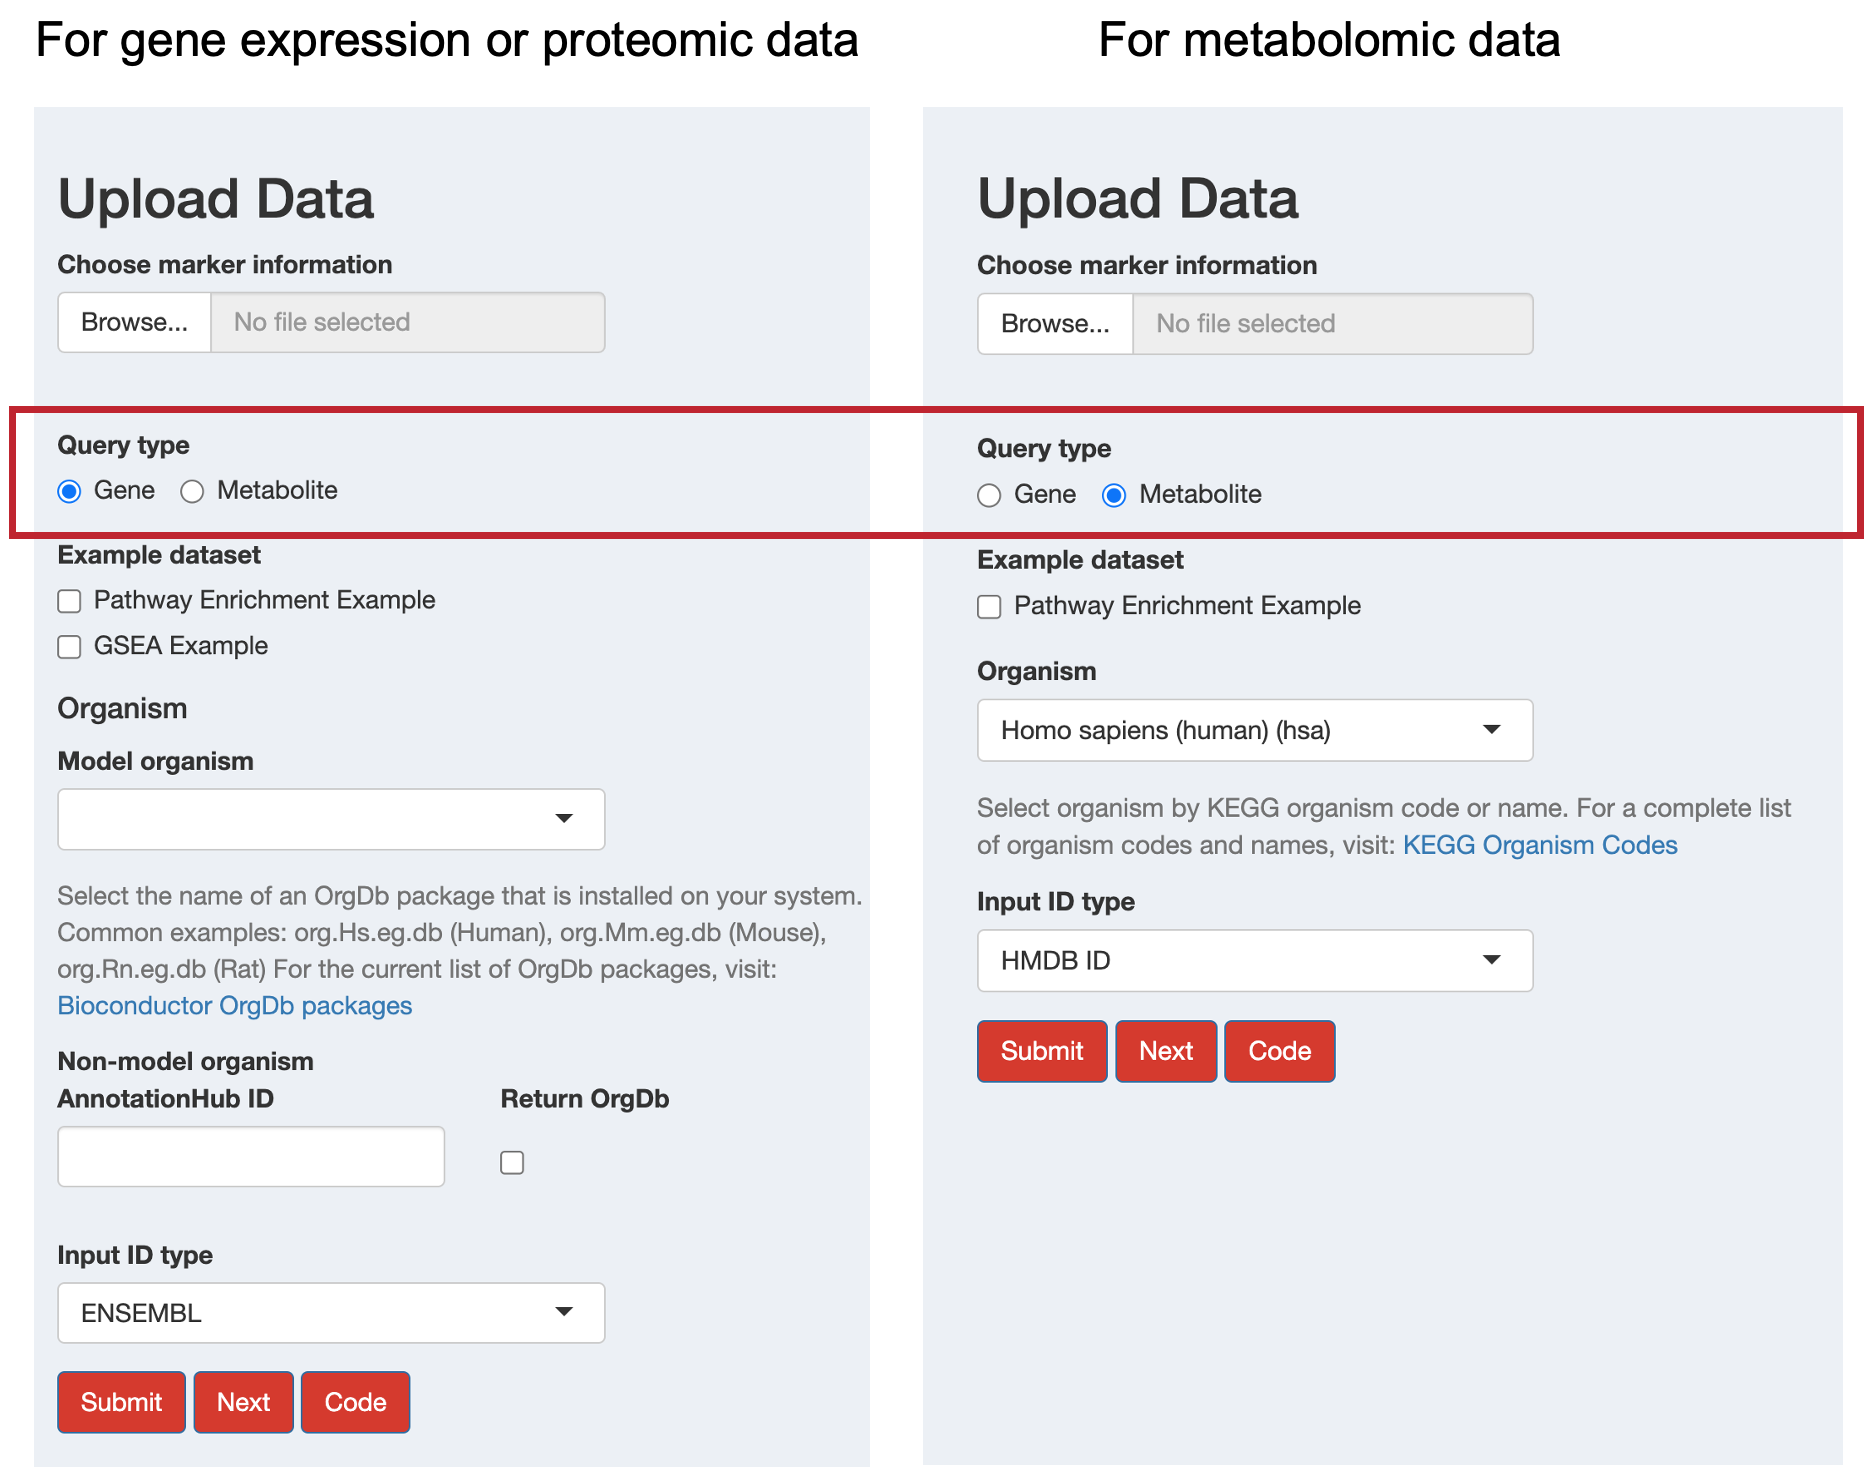The width and height of the screenshot is (1874, 1472).
Task: Submit the gene expression form
Action: tap(121, 1402)
